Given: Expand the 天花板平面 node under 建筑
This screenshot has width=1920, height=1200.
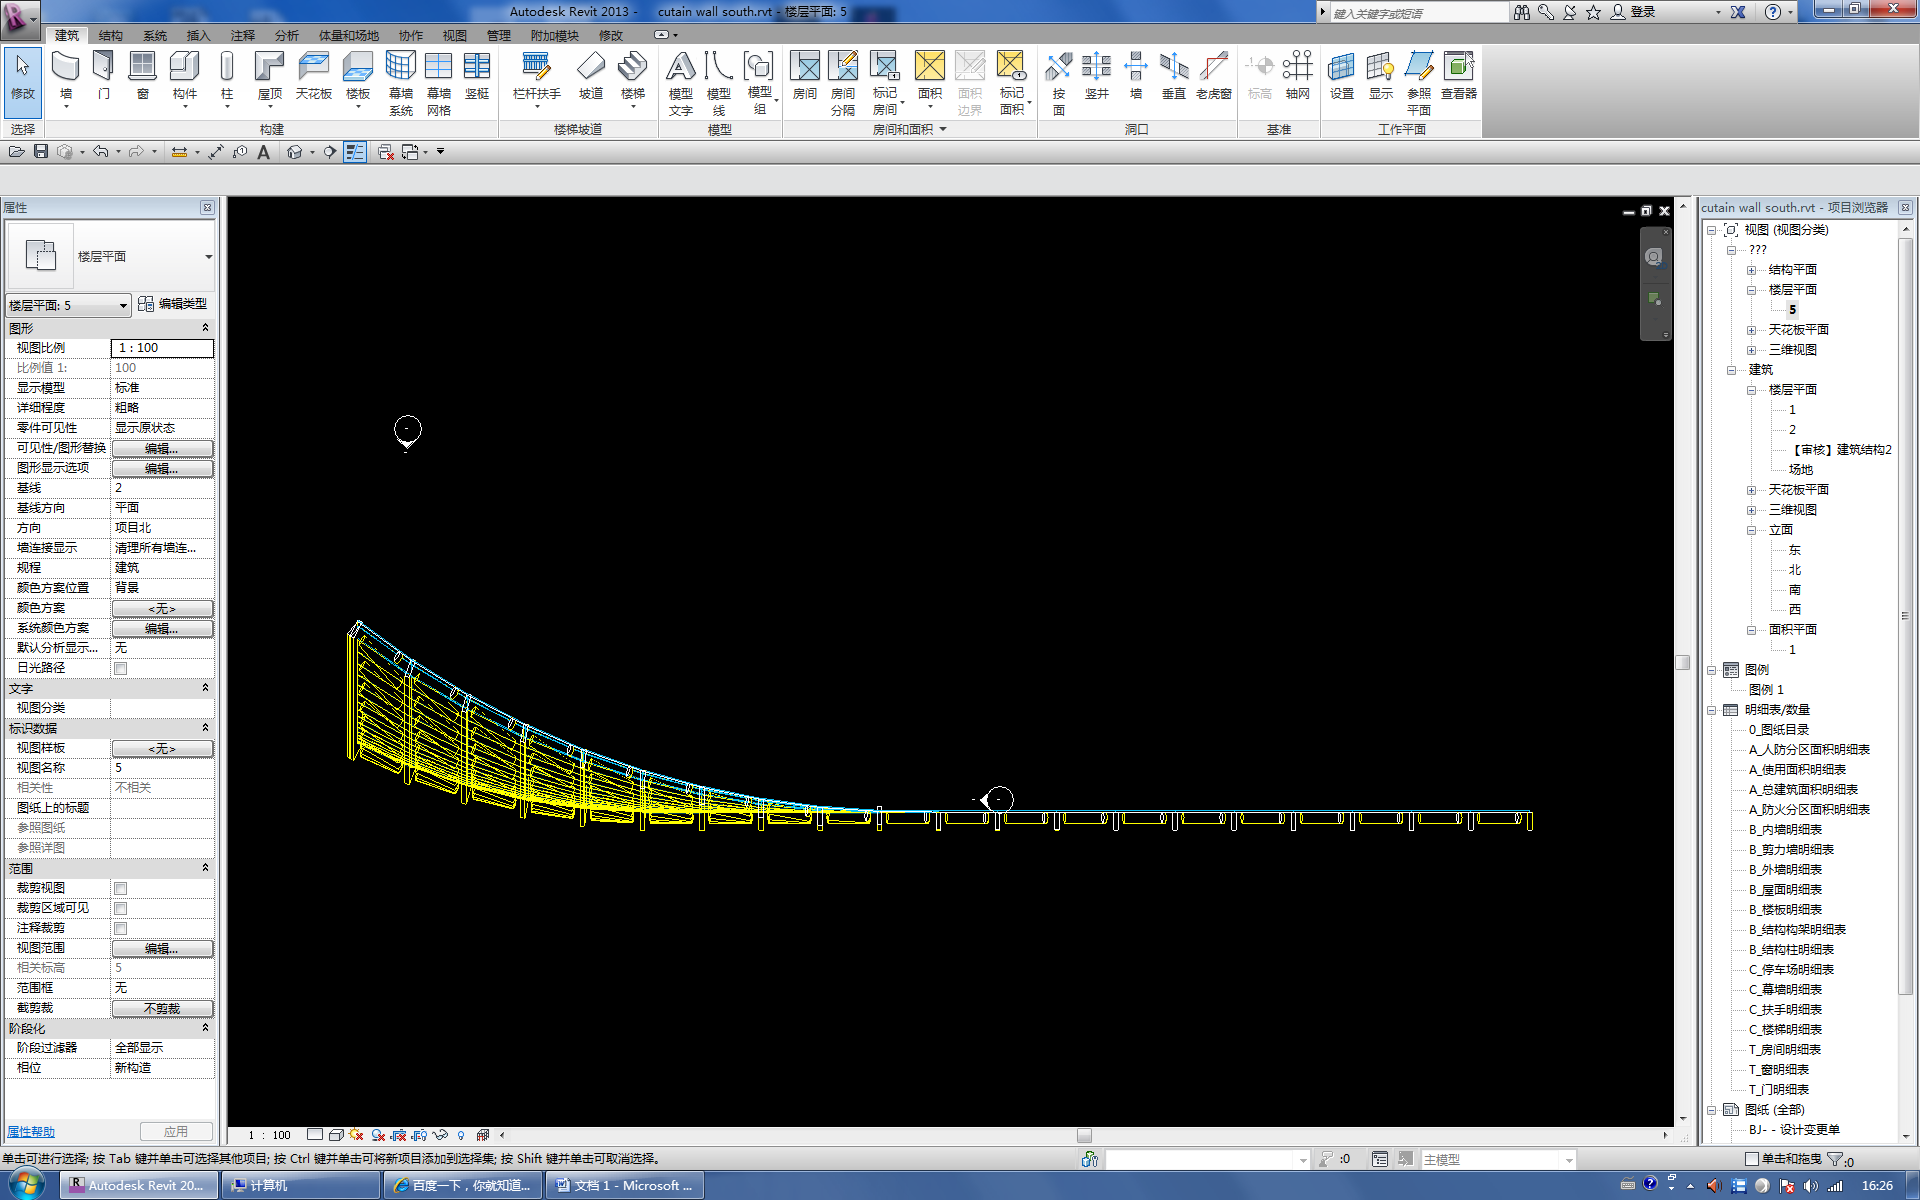Looking at the screenshot, I should pos(1751,490).
